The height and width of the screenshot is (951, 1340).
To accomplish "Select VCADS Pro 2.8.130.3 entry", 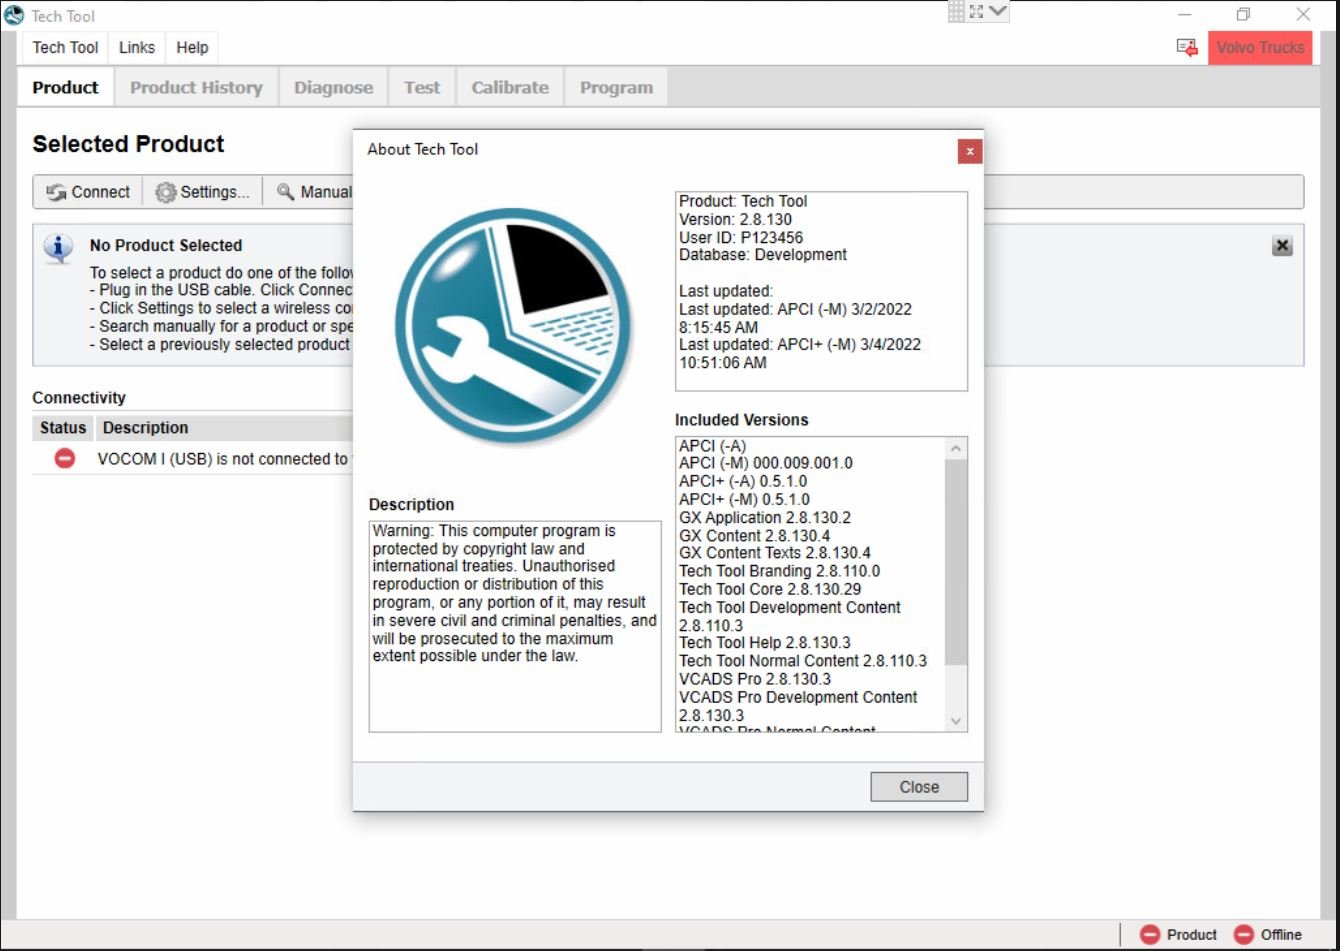I will click(x=755, y=679).
